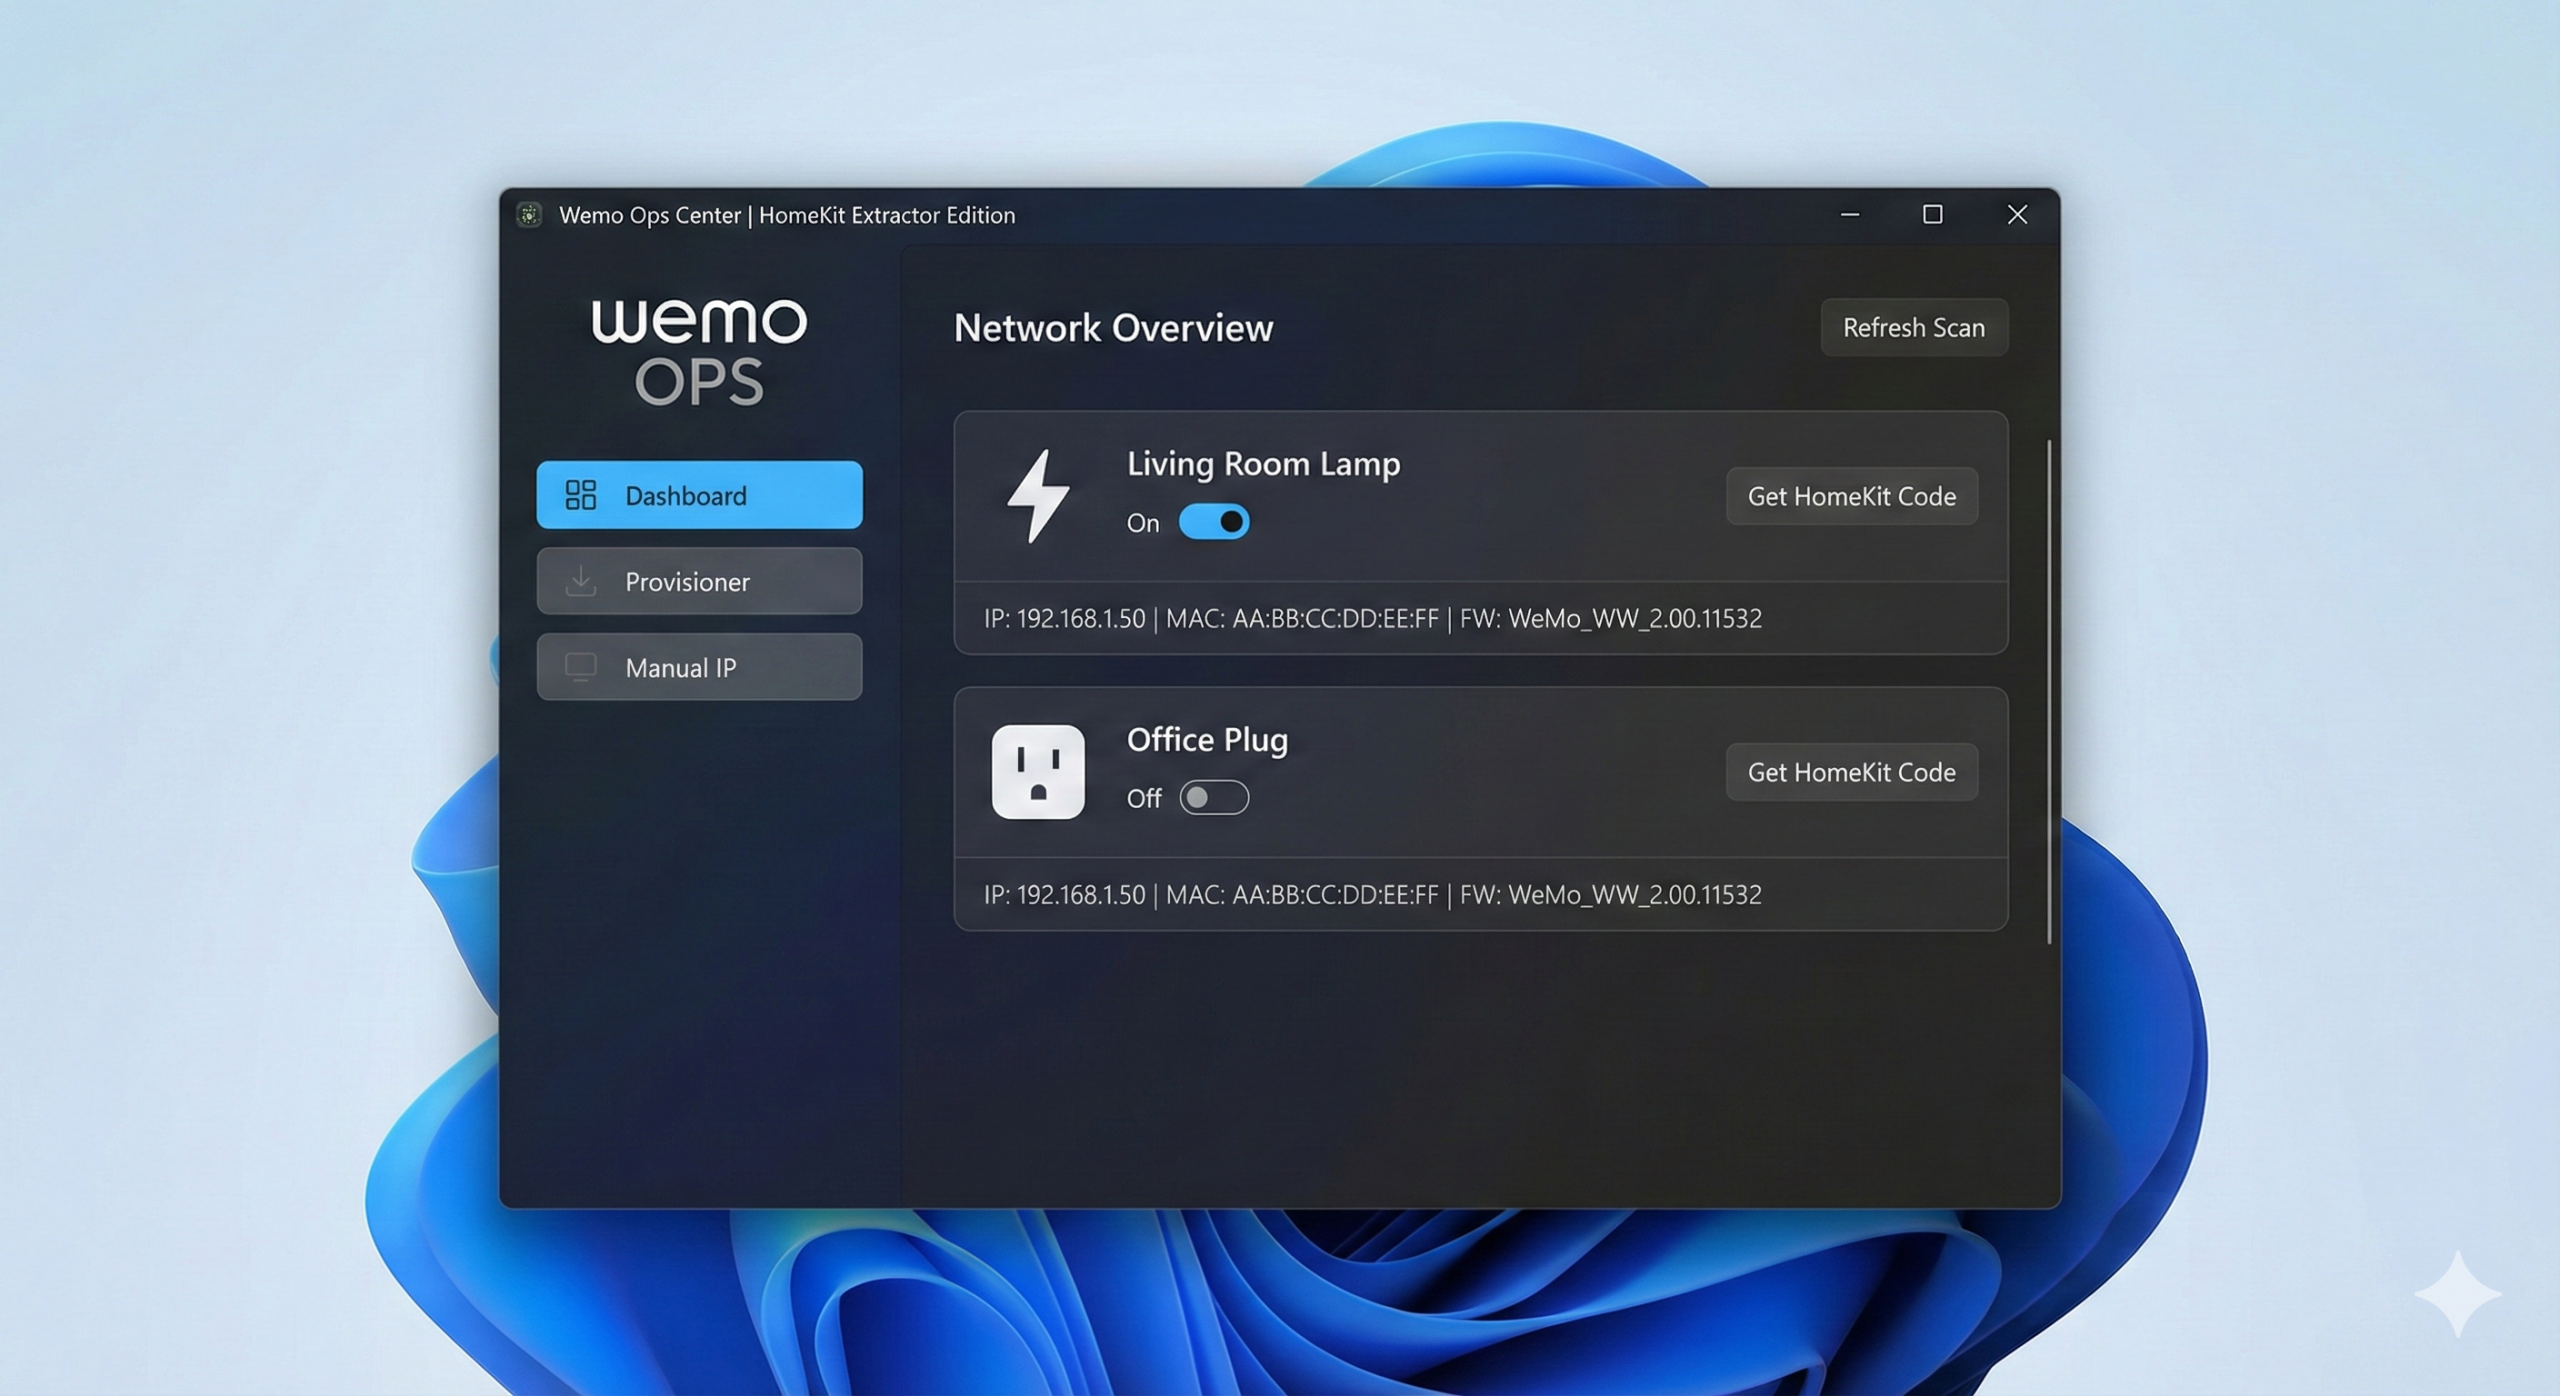
Task: Get HomeKit Code for Office Plug
Action: 1851,772
